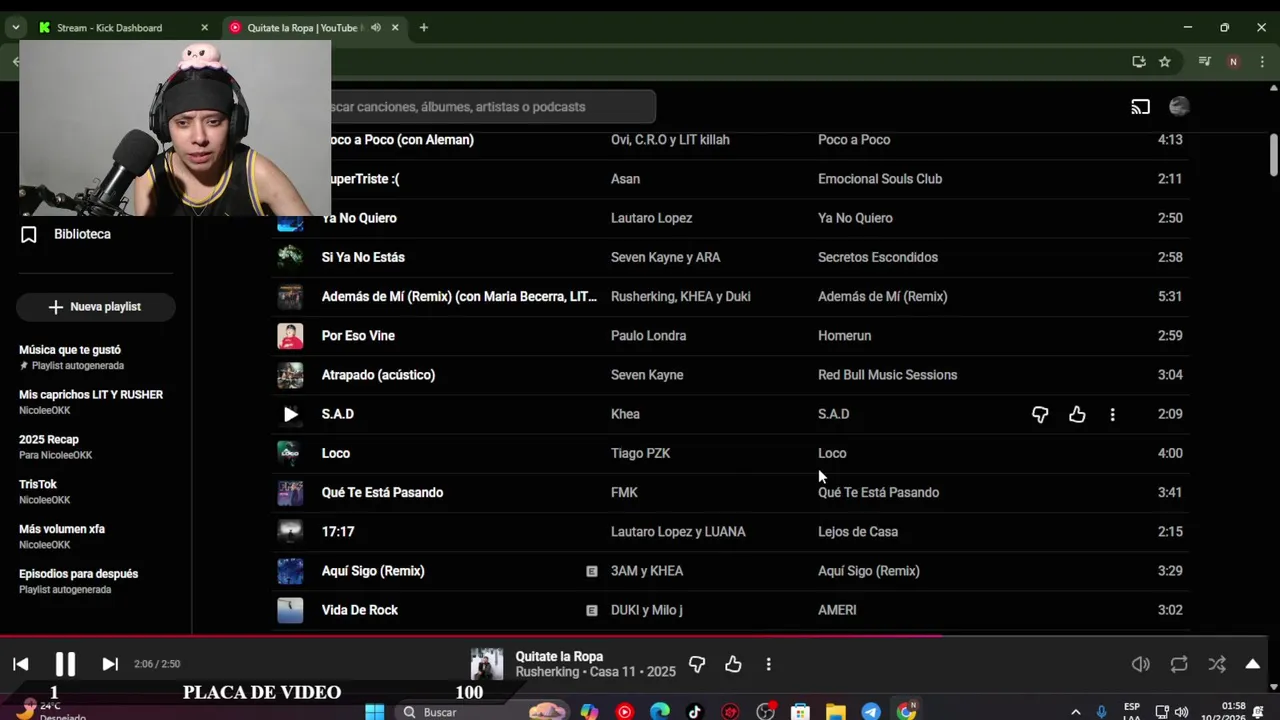Screen dimensions: 1280x720
Task: Like the S.A.D song row
Action: 1077,414
